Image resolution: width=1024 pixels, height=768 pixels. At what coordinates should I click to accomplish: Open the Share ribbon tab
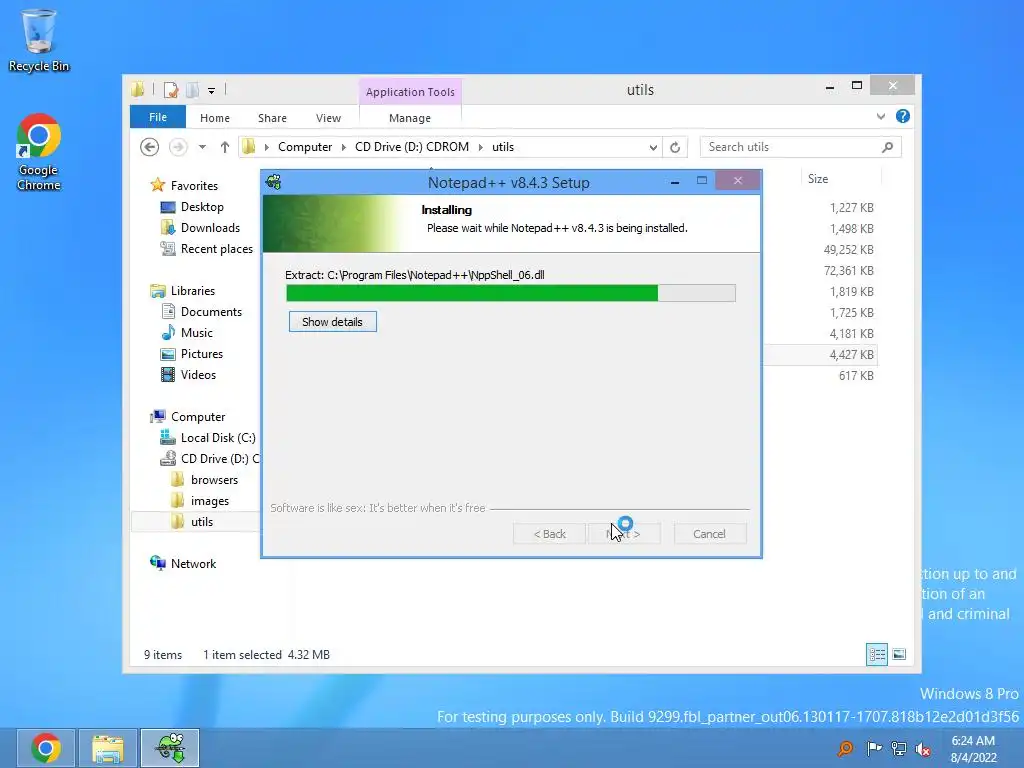[272, 118]
